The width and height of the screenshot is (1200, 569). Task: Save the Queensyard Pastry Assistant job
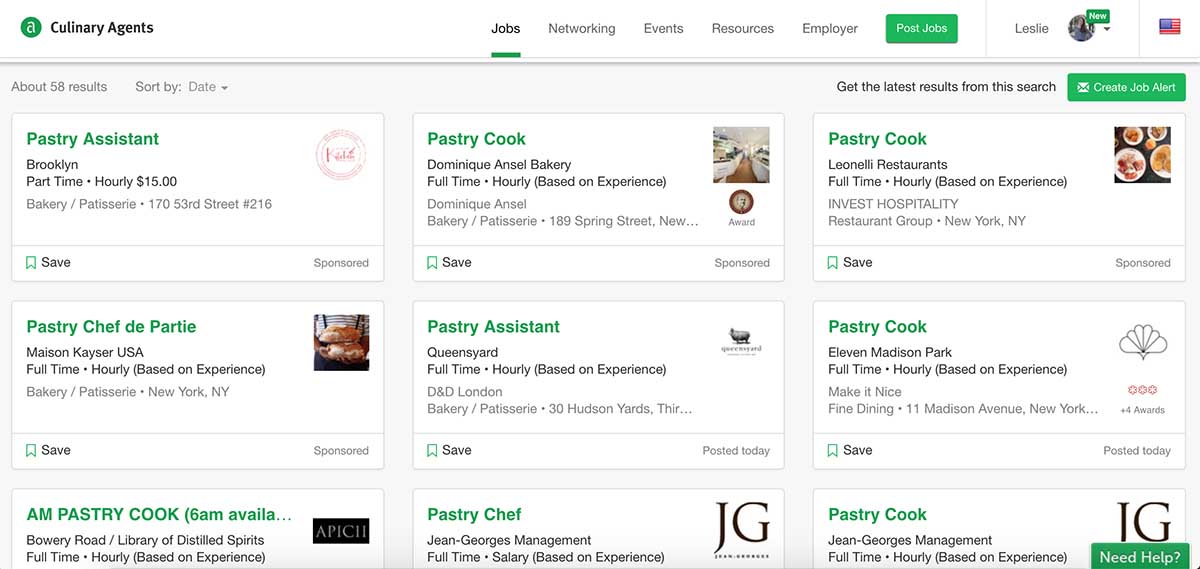tap(449, 450)
